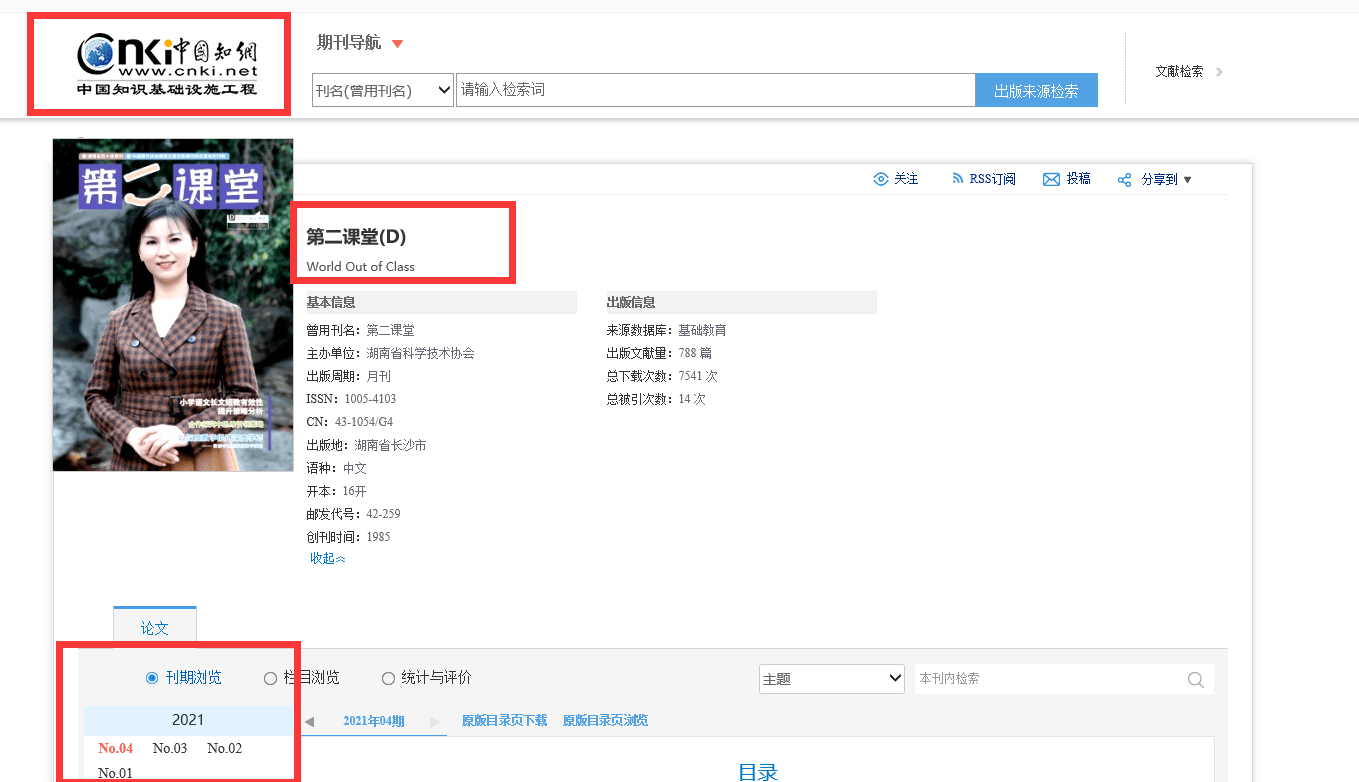Collapse details with 收起 link

coord(327,559)
